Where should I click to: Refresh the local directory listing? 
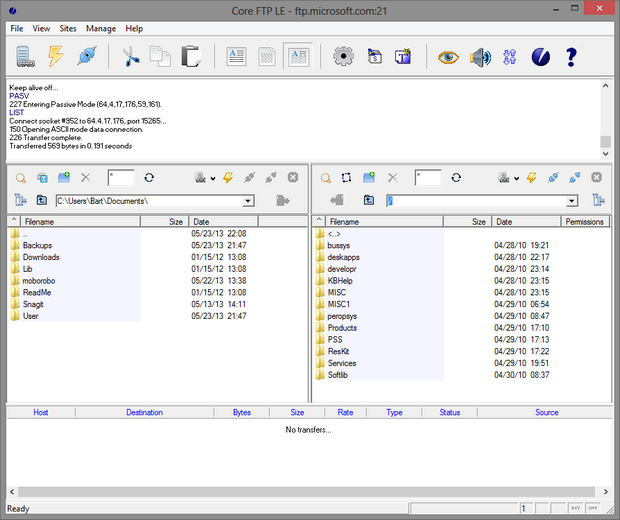pos(149,178)
